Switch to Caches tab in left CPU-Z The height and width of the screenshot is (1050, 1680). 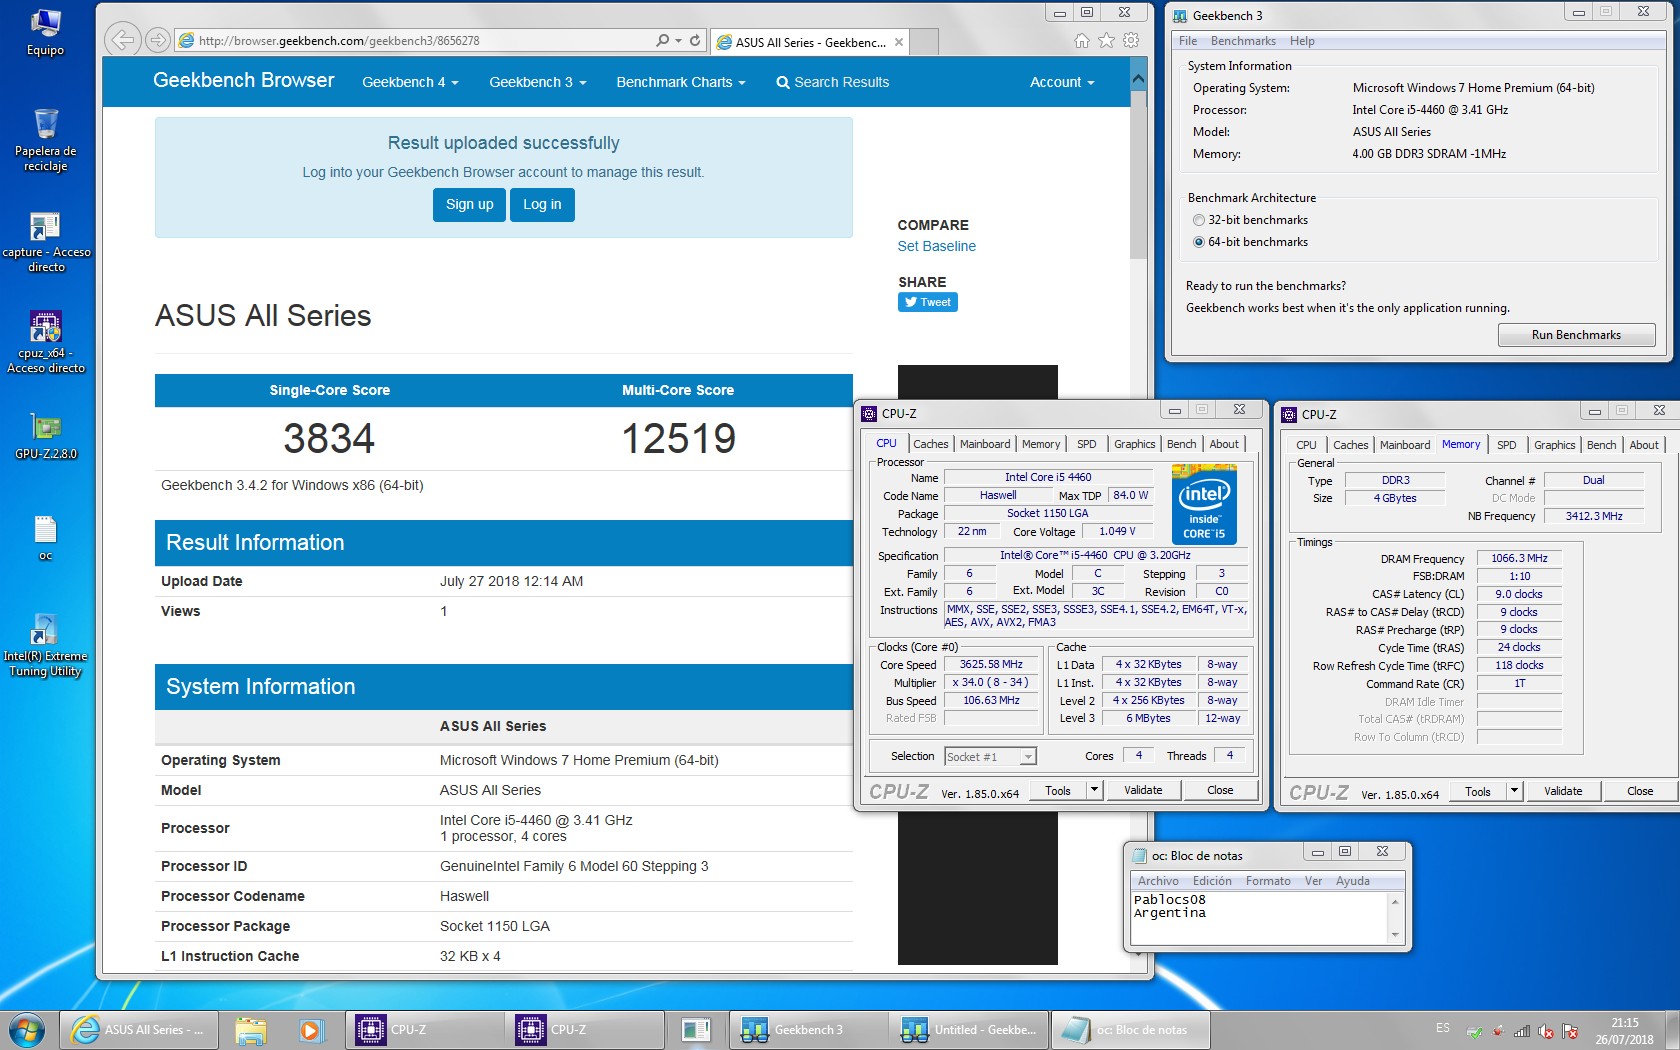point(930,444)
